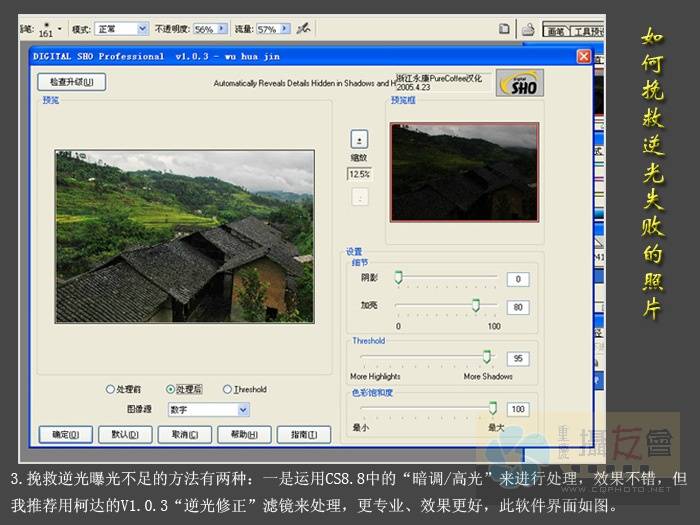Click the 最大 maximum saturation label
Image resolution: width=700 pixels, height=525 pixels.
[x=496, y=428]
